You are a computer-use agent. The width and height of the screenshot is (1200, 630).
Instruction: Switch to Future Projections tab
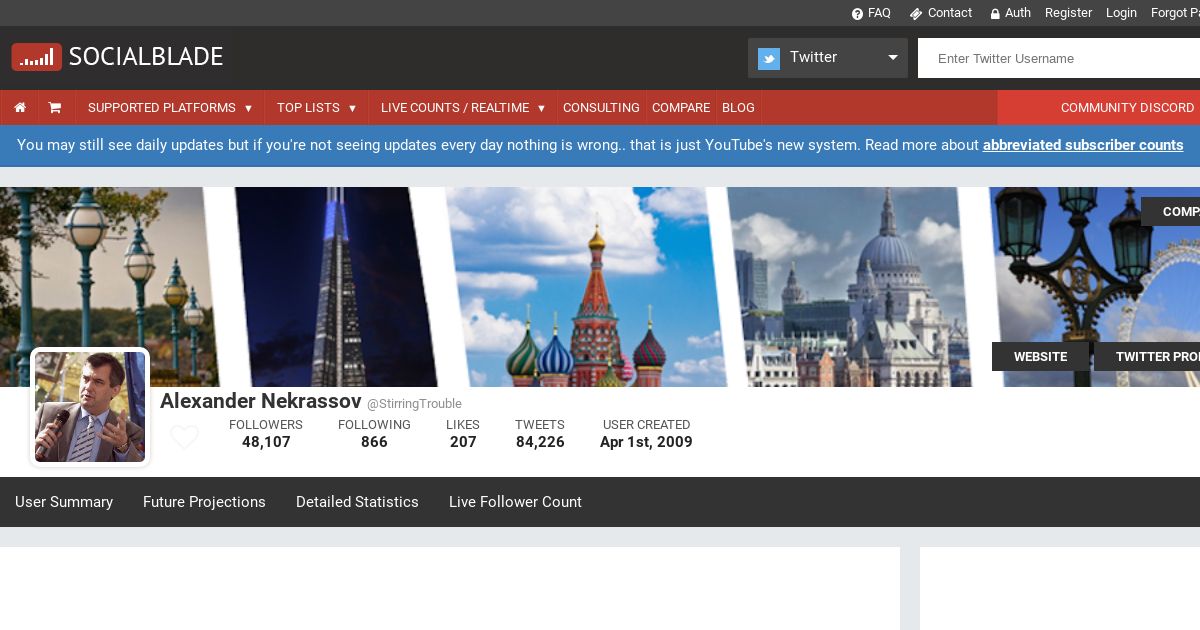(x=204, y=502)
